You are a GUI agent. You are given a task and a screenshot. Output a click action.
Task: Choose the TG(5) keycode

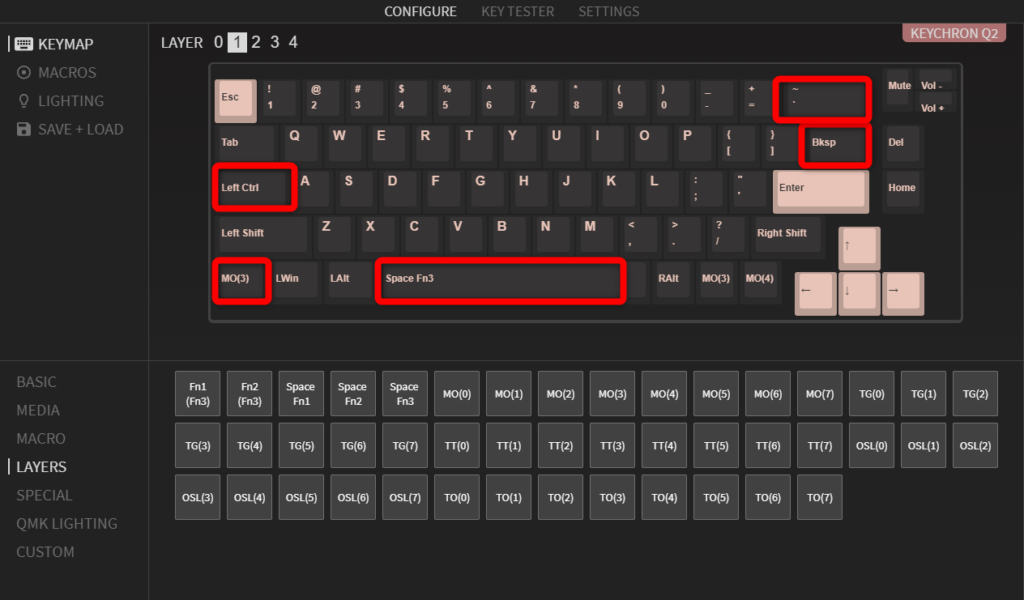(x=301, y=445)
